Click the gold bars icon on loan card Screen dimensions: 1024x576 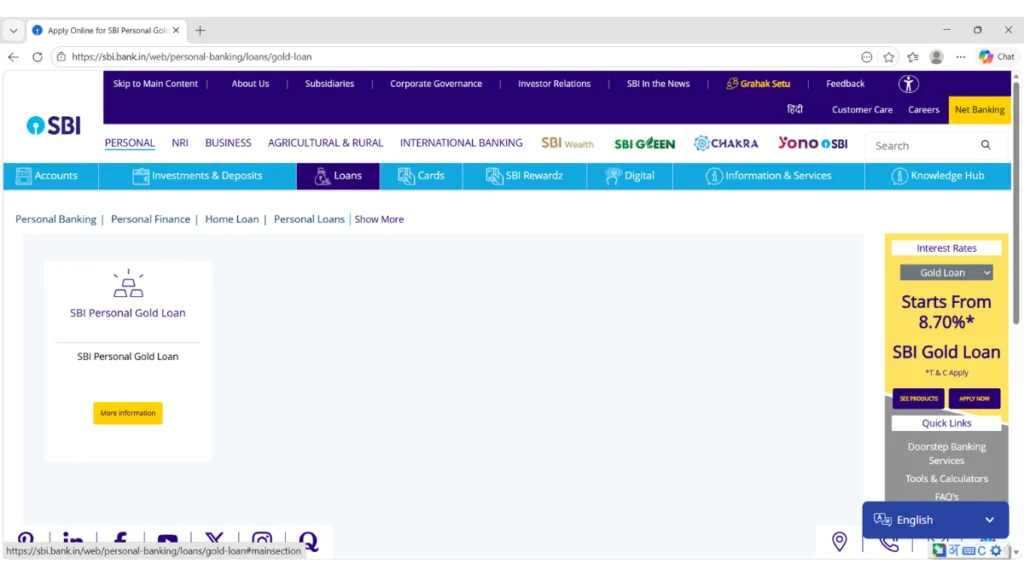click(x=128, y=283)
